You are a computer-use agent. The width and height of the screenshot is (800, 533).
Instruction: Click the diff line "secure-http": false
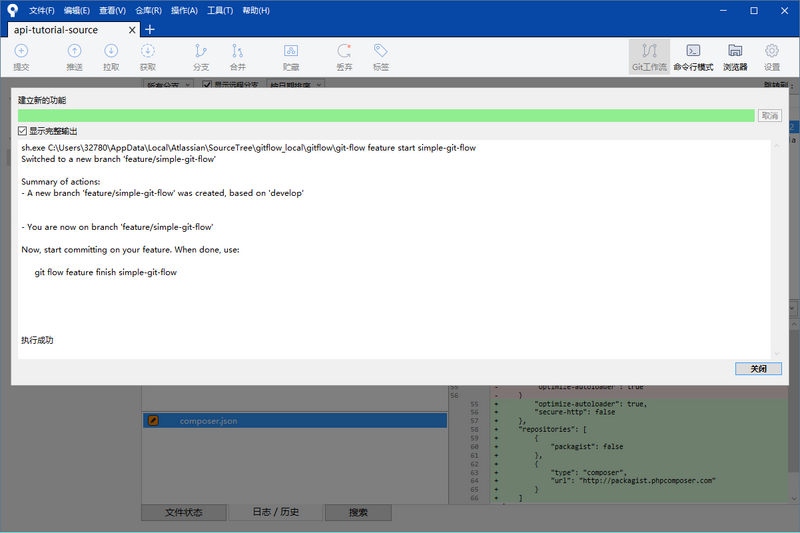click(x=574, y=412)
